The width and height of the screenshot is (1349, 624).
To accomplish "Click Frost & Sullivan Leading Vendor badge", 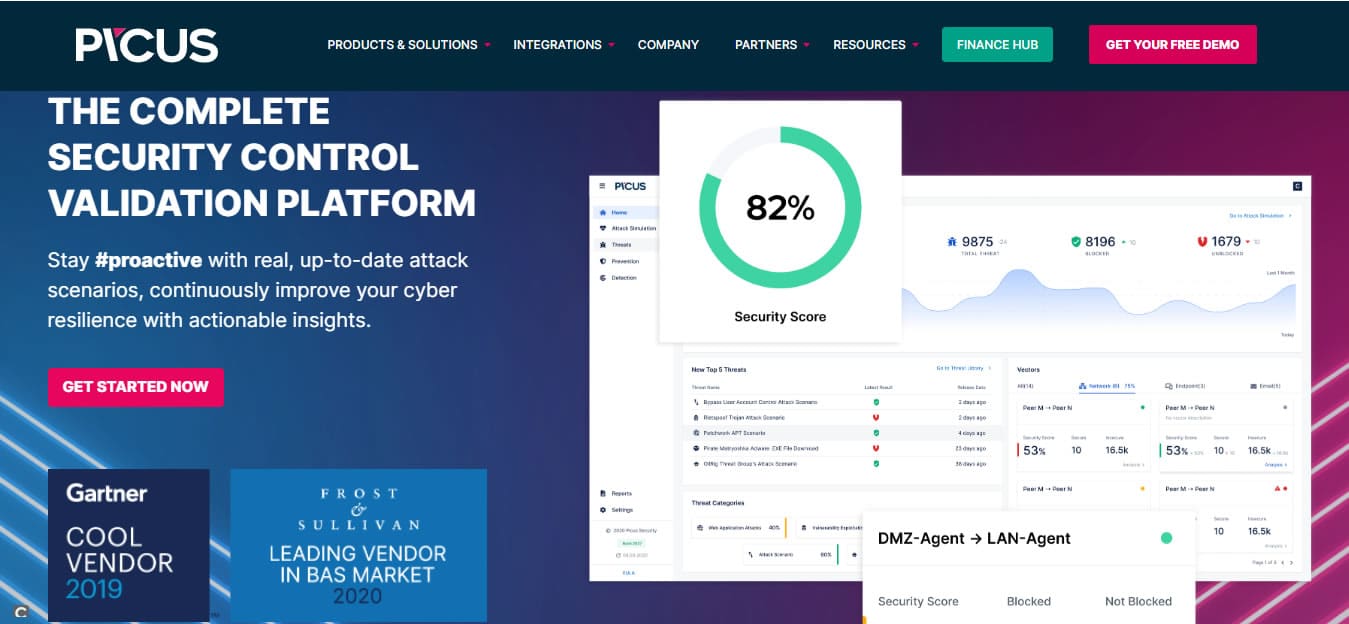I will coord(359,545).
